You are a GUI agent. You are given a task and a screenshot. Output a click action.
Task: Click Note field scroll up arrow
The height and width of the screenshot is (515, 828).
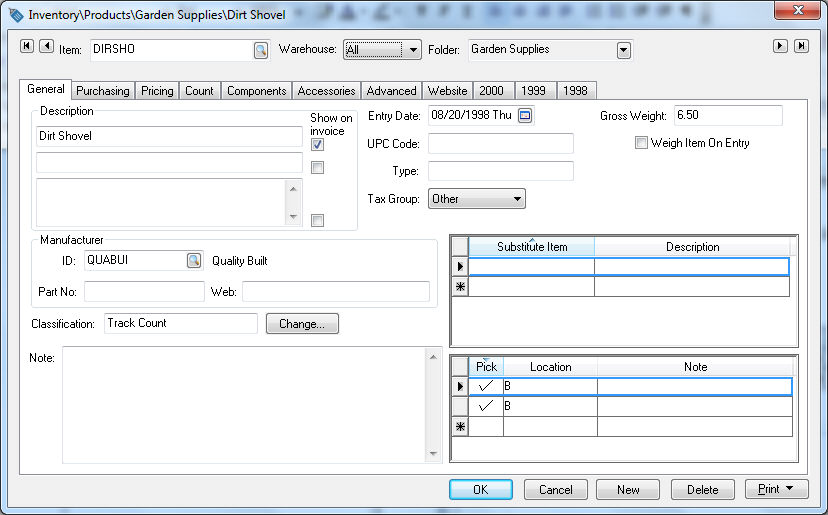click(434, 357)
